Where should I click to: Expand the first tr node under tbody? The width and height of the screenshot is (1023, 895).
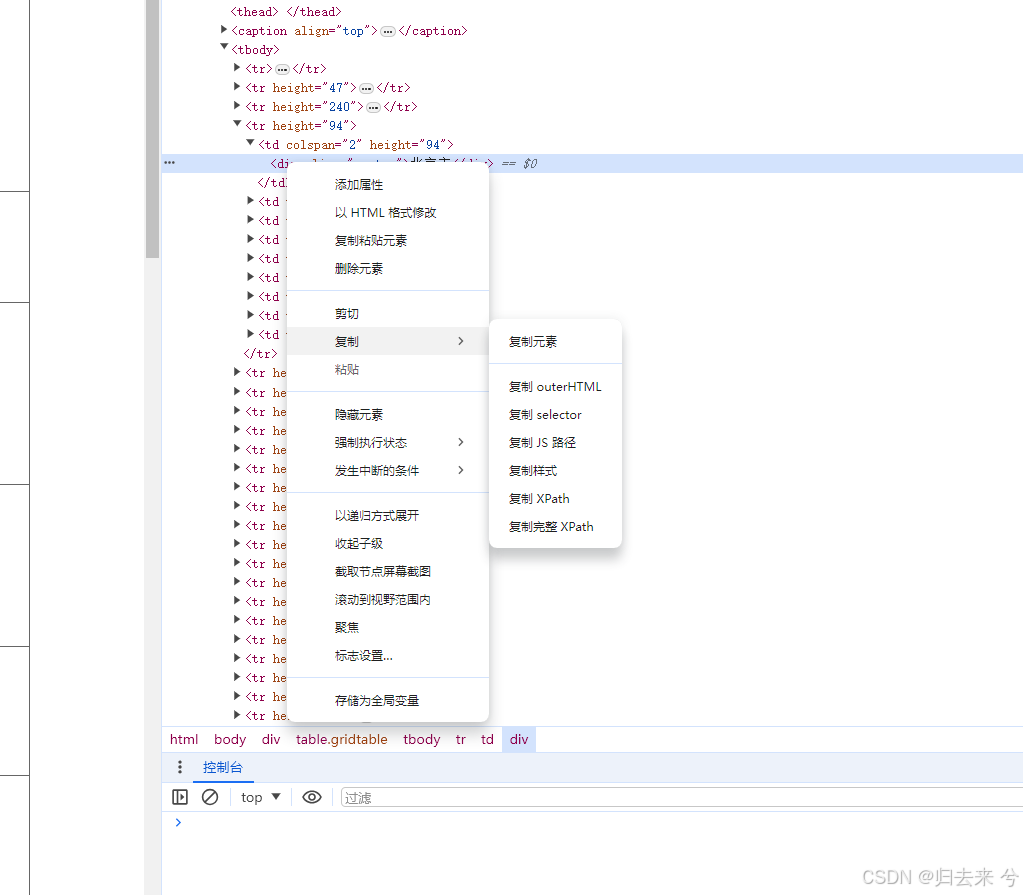coord(237,67)
